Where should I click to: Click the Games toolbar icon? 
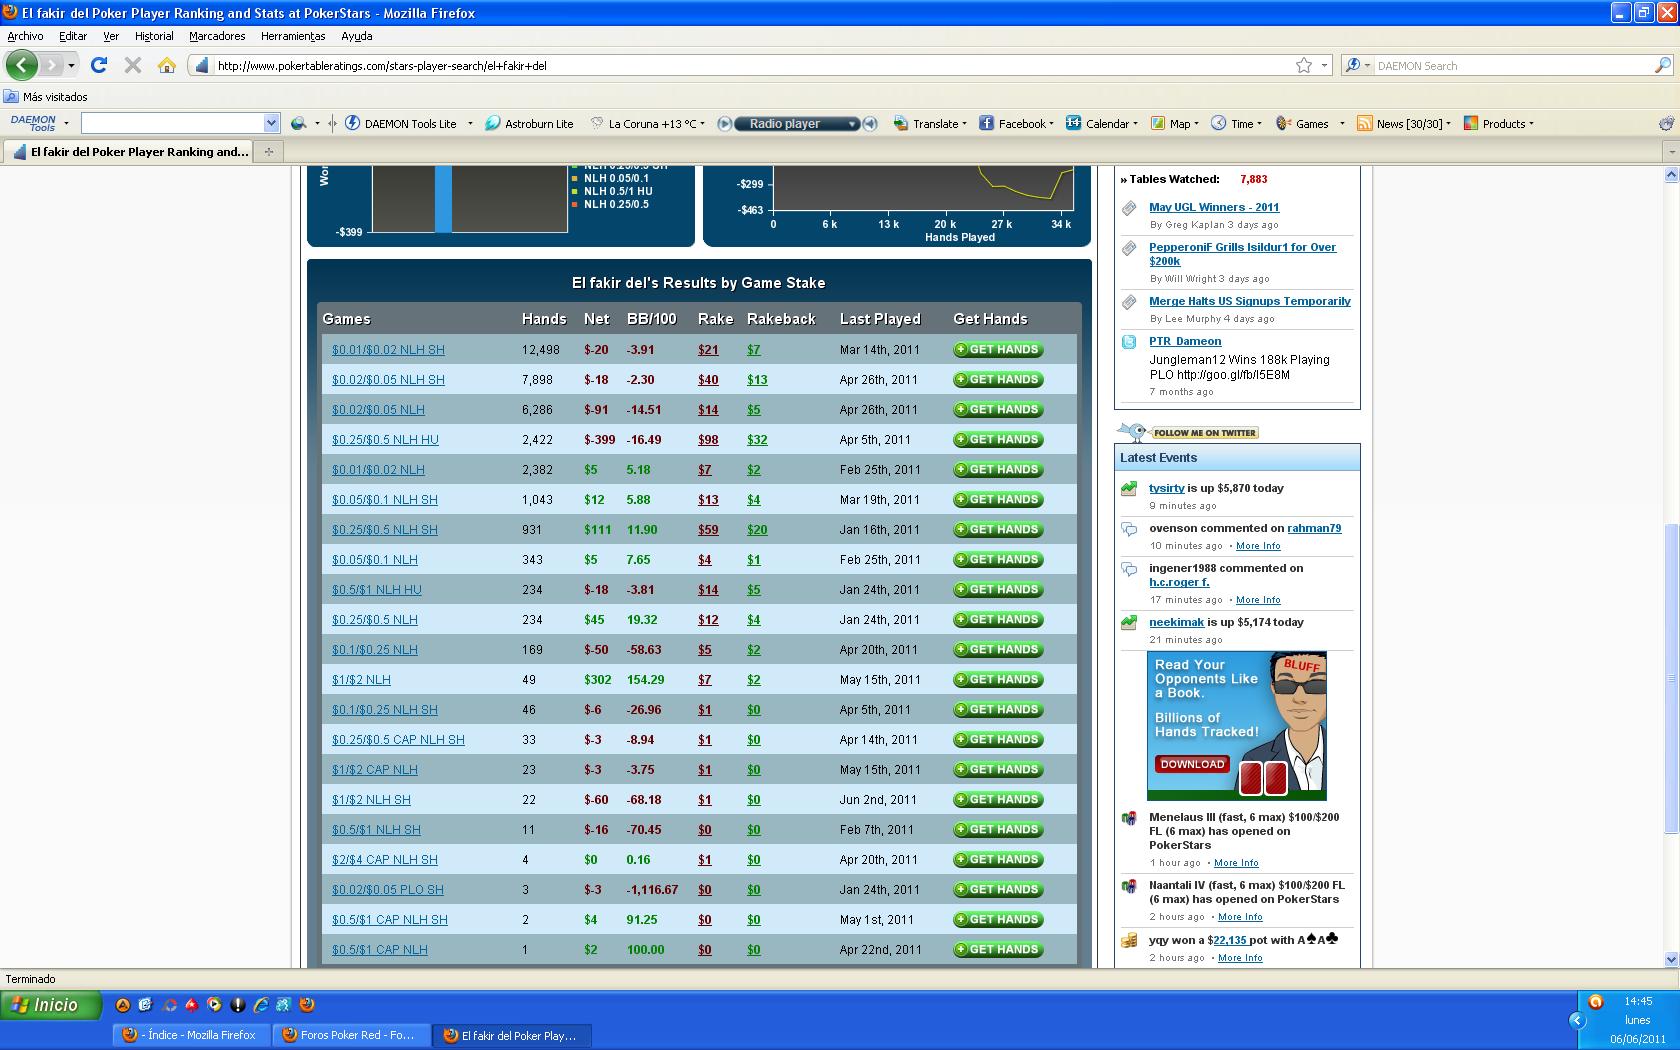point(1284,123)
